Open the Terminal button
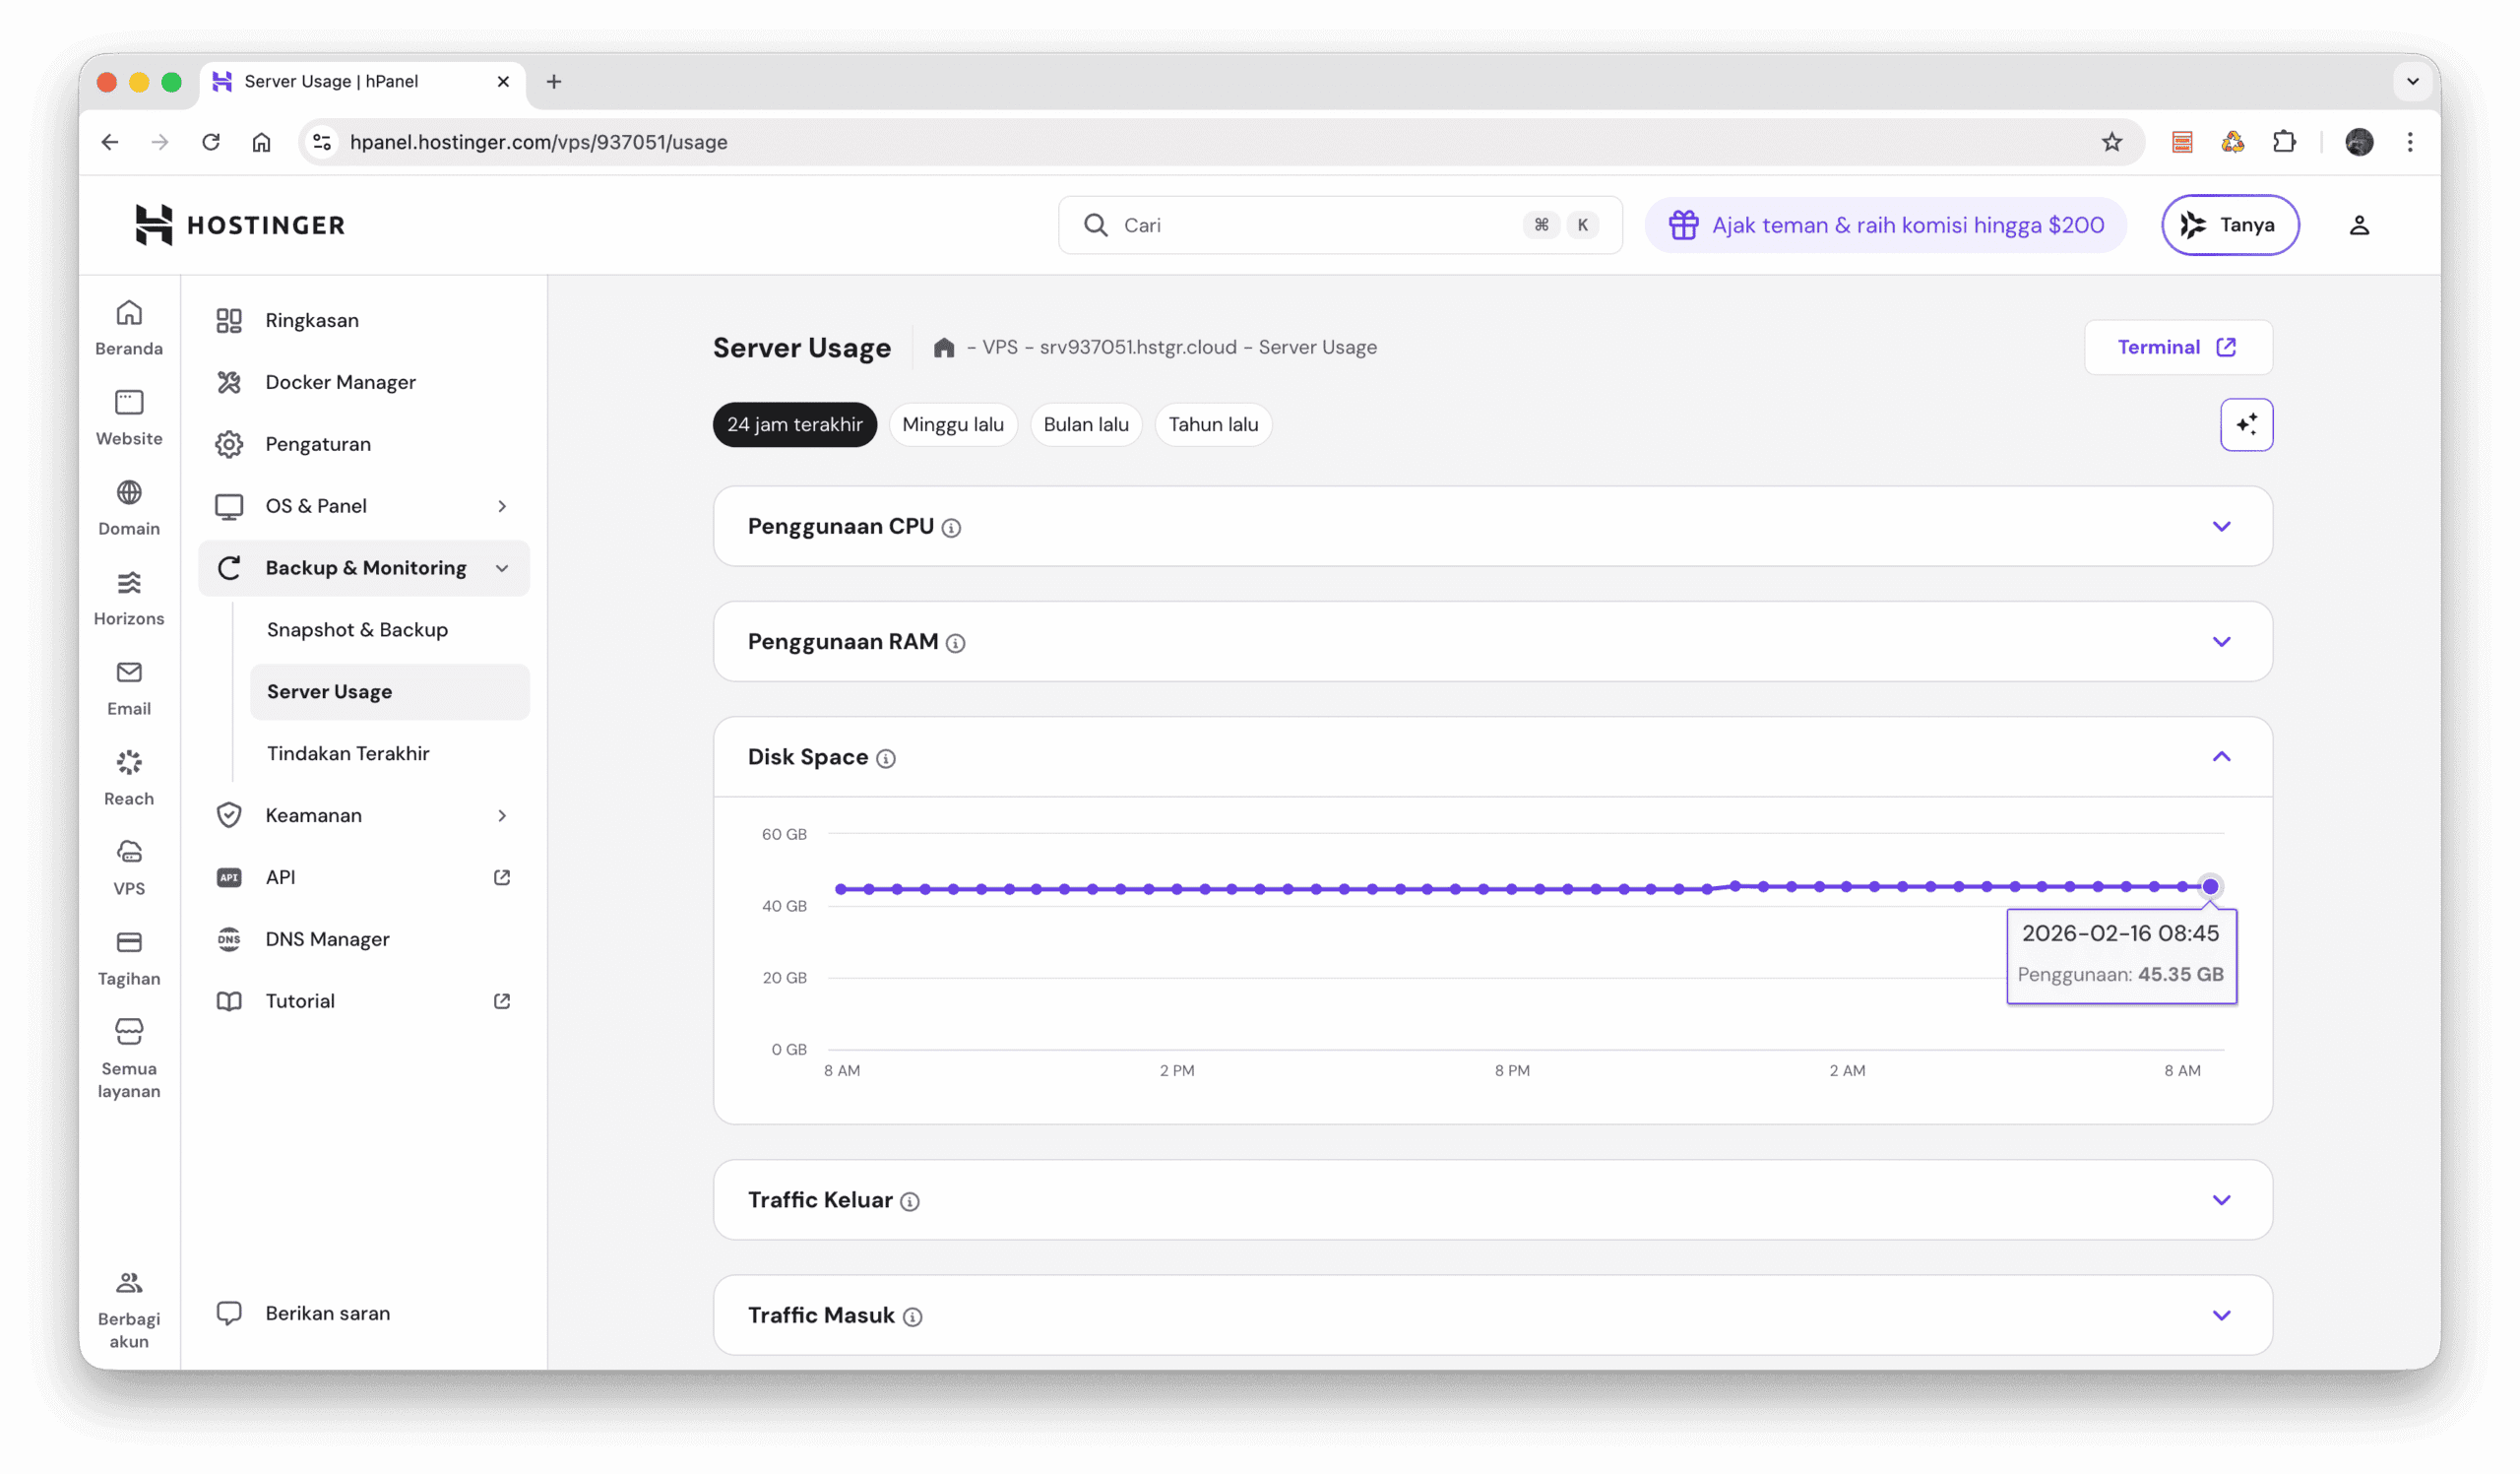This screenshot has width=2520, height=1474. click(2178, 347)
